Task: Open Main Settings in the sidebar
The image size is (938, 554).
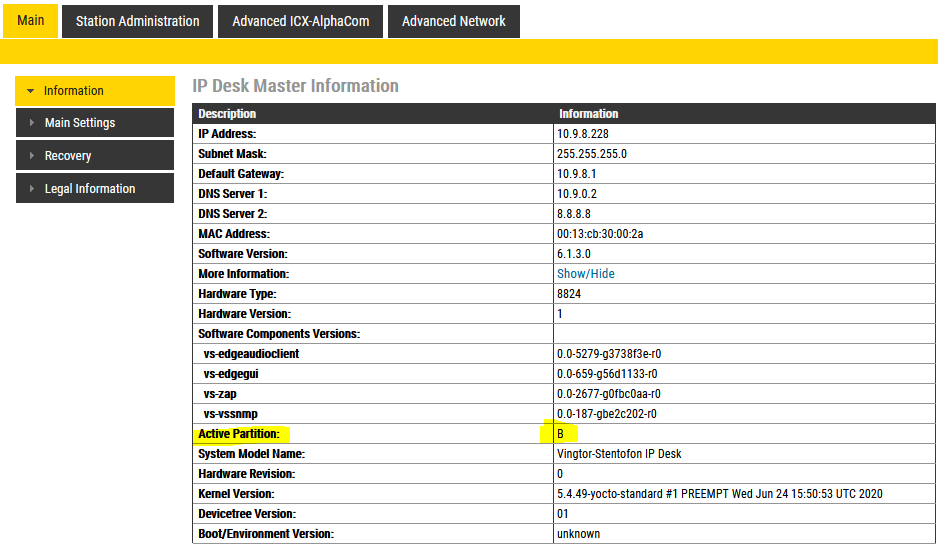Action: [80, 123]
